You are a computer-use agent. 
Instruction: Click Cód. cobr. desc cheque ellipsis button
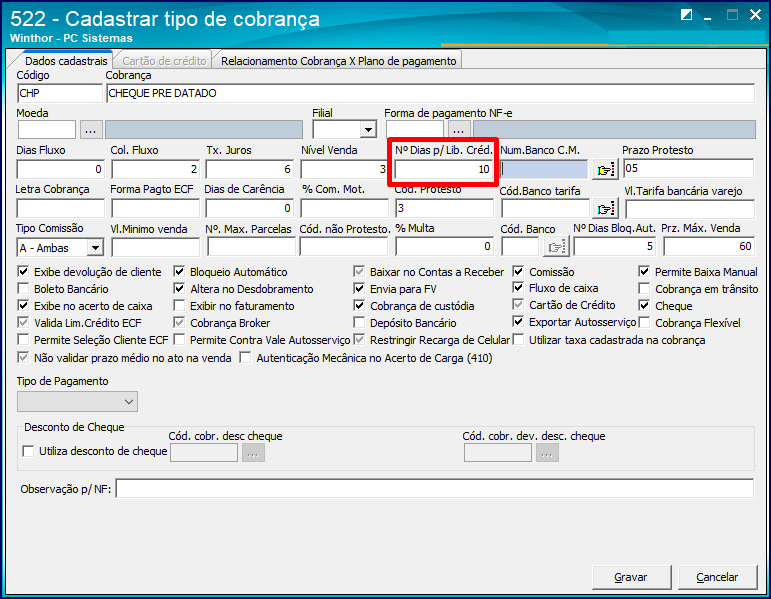tap(253, 453)
